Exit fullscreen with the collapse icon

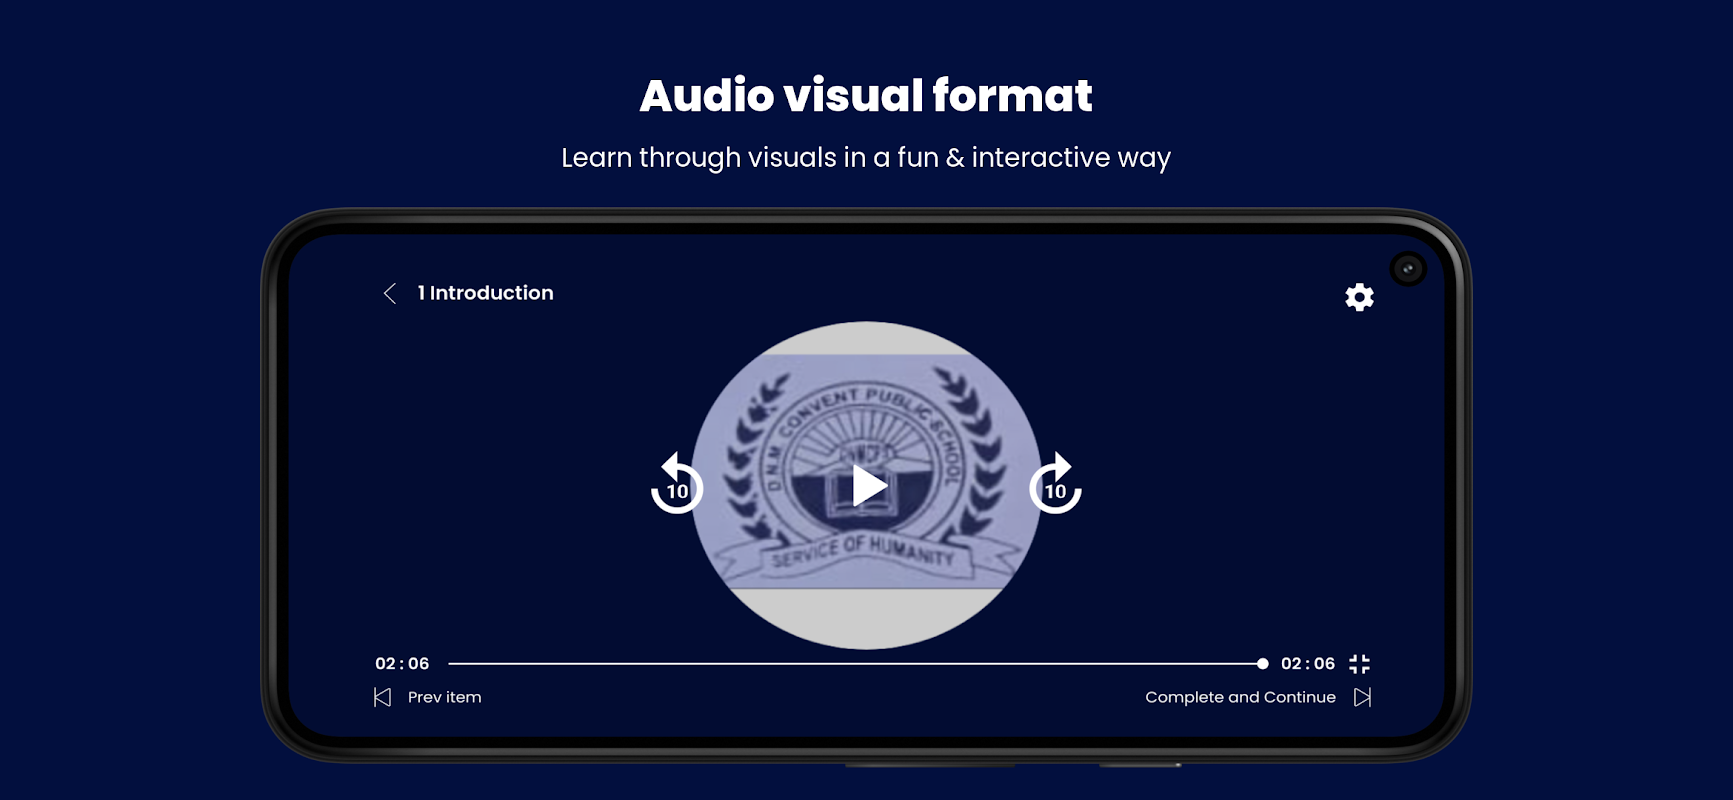tap(1359, 664)
